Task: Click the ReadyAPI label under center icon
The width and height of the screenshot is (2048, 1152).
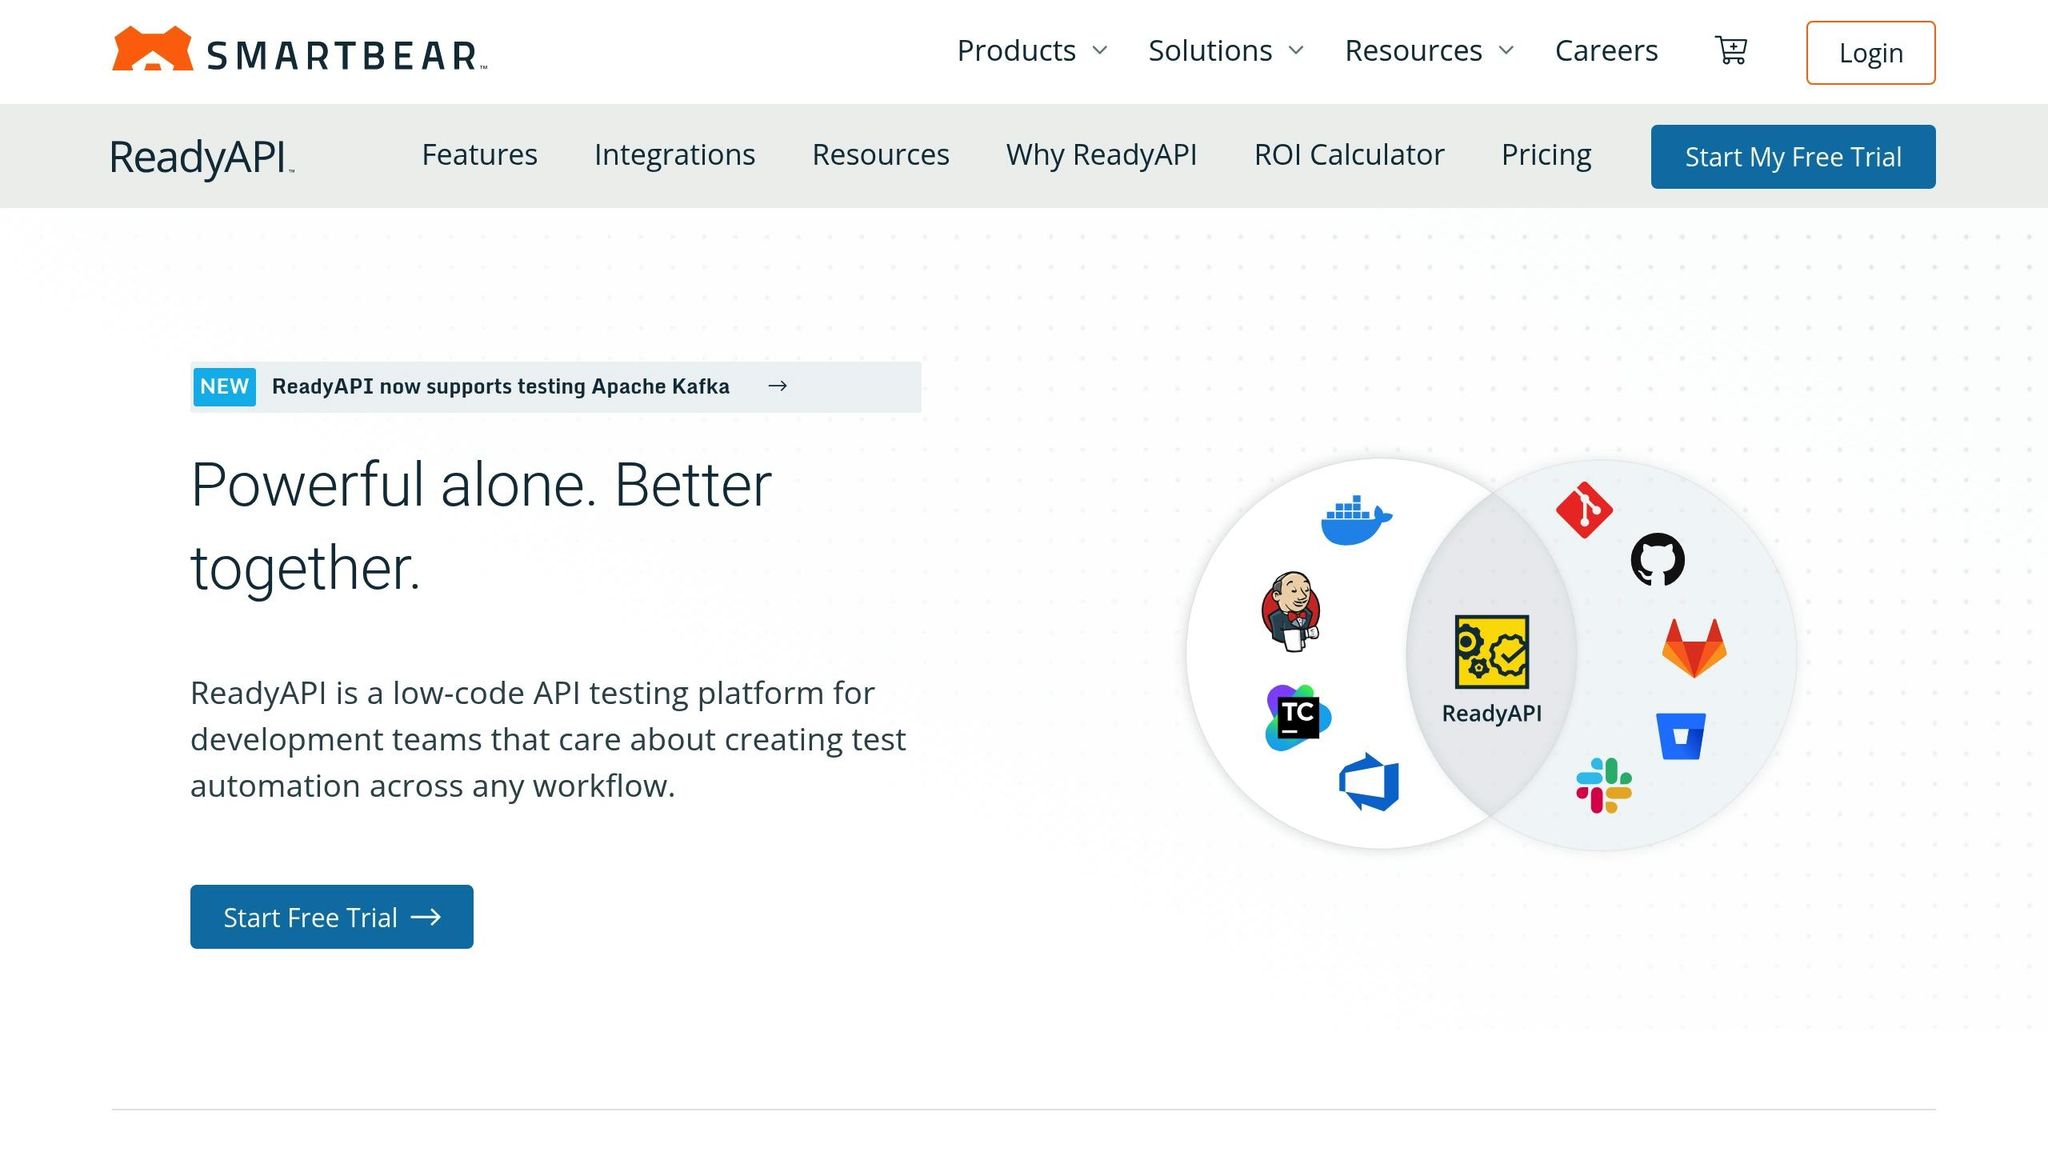Action: pyautogui.click(x=1492, y=713)
